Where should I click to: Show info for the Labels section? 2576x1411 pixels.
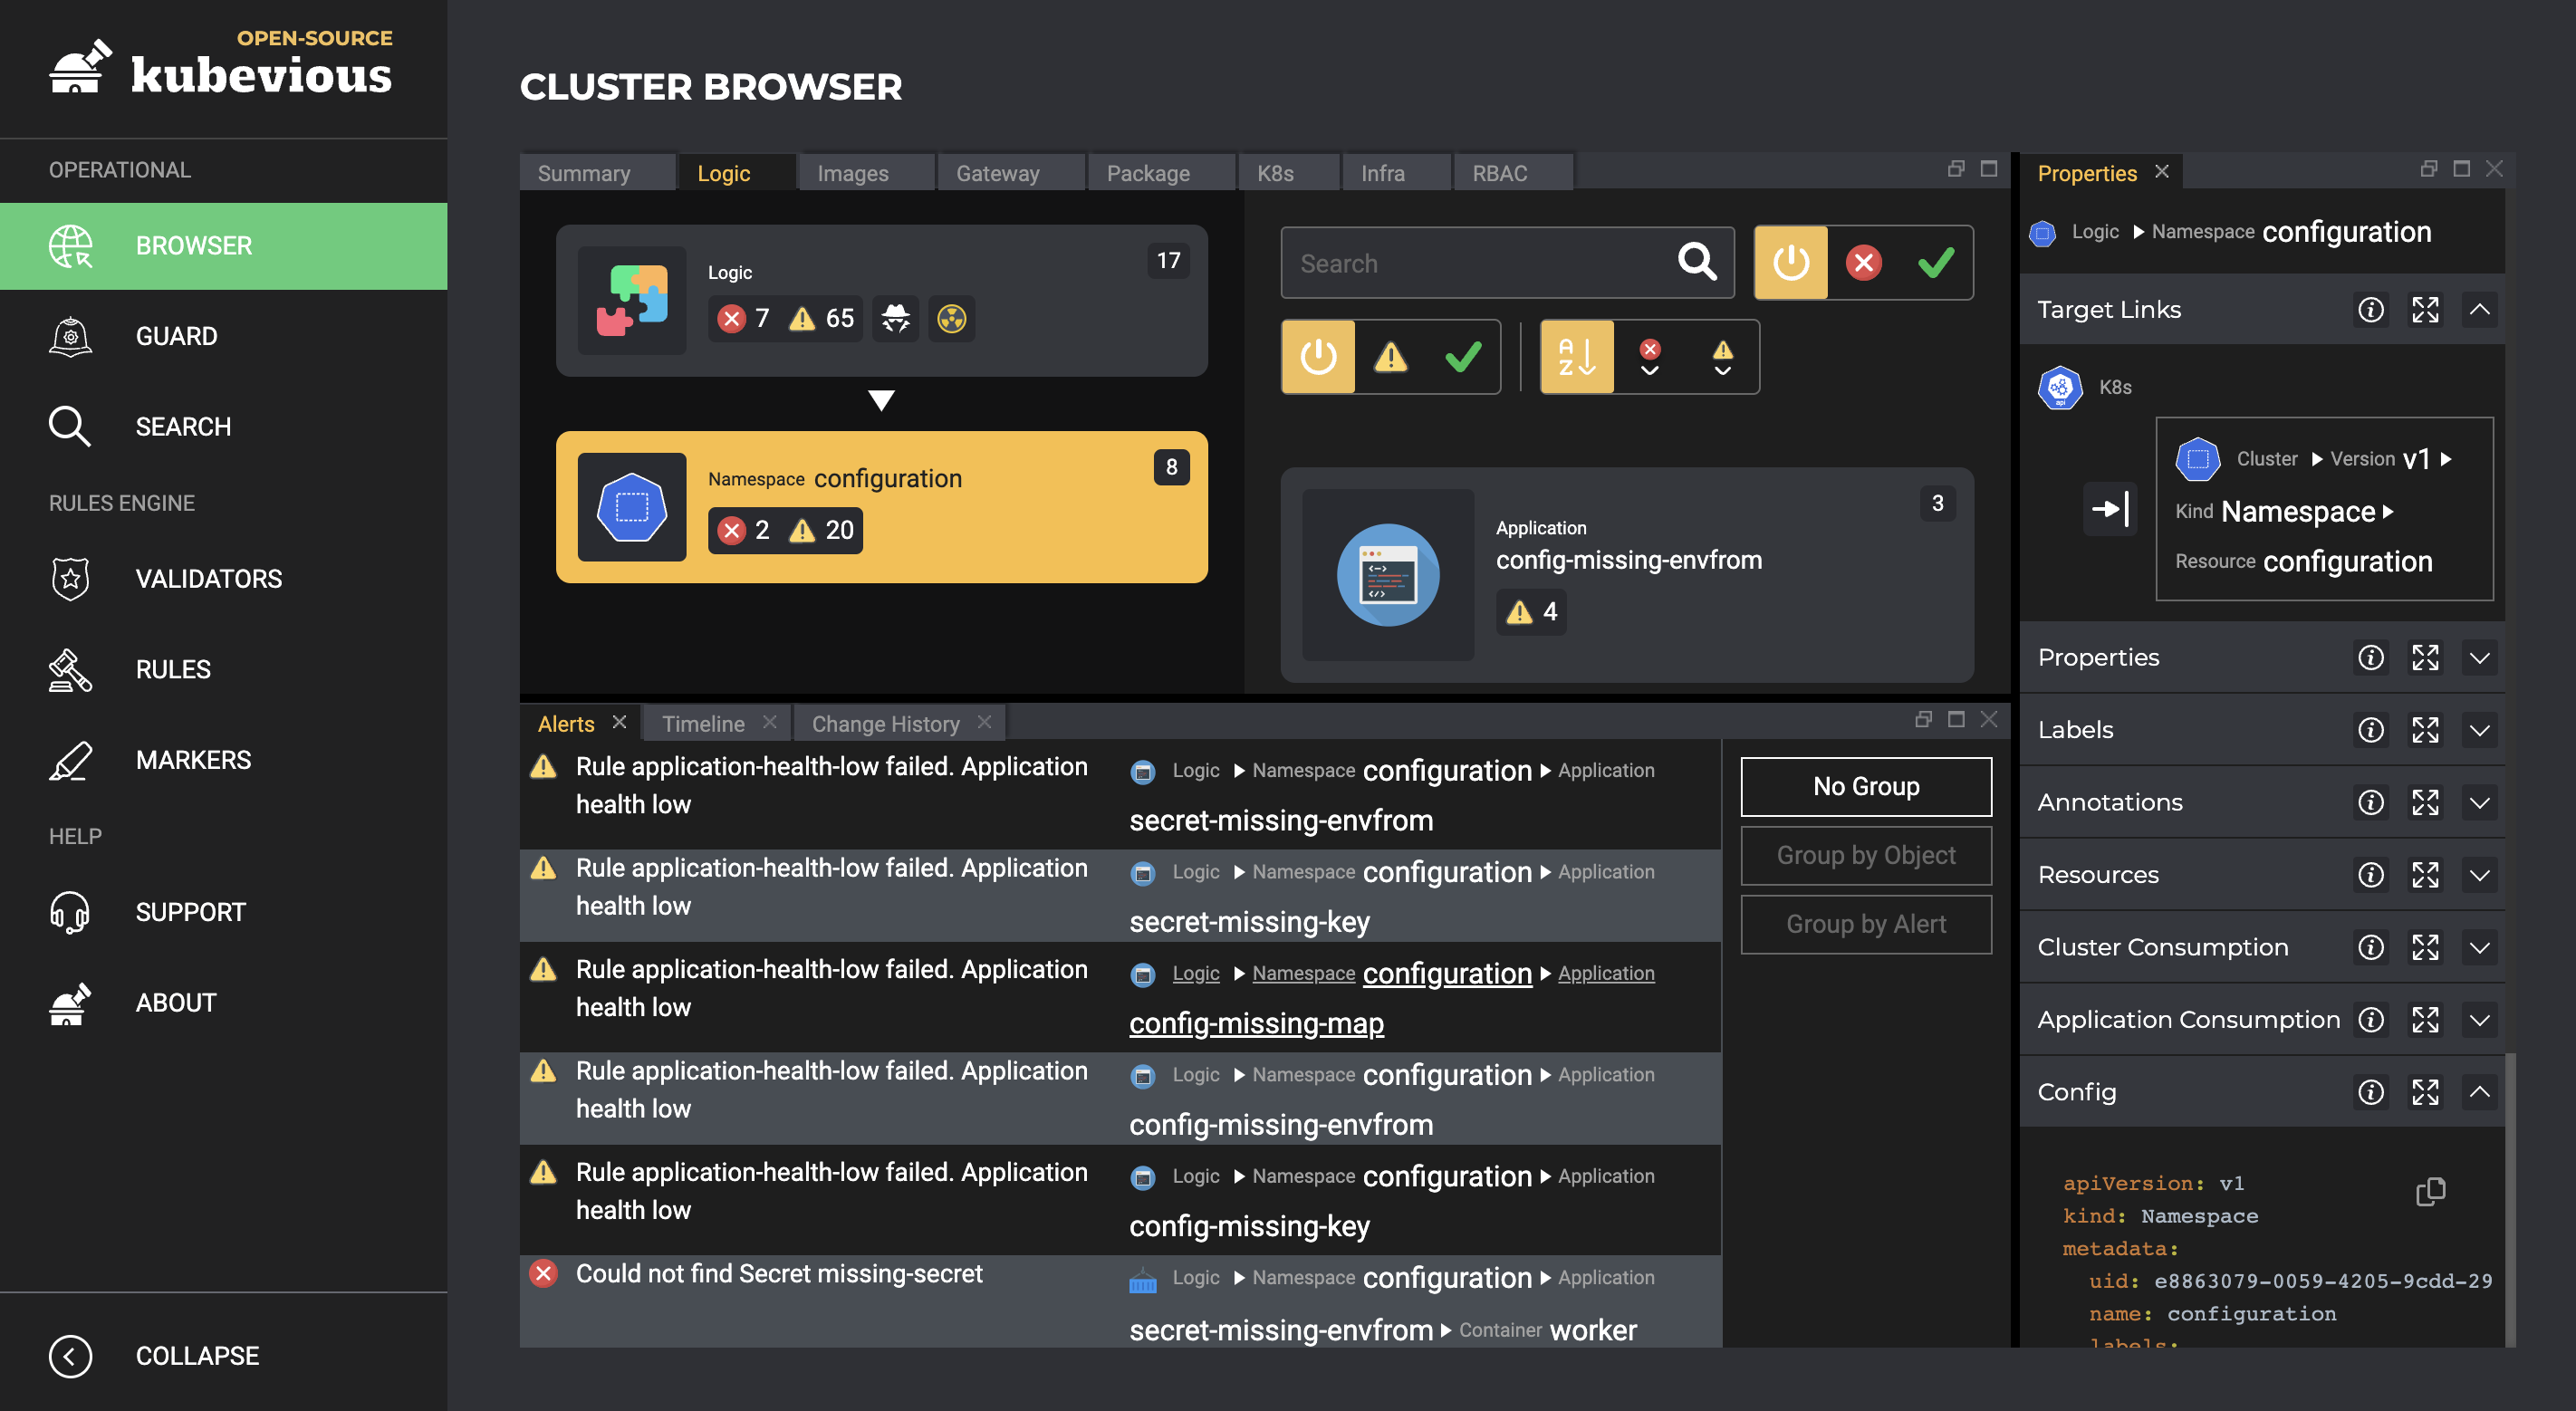click(2371, 731)
